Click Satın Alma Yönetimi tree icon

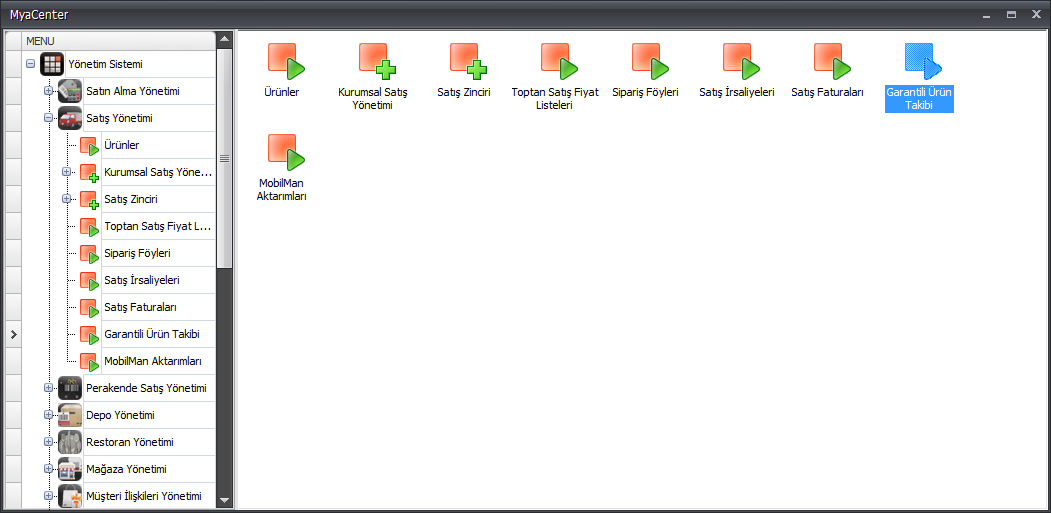pyautogui.click(x=70, y=91)
